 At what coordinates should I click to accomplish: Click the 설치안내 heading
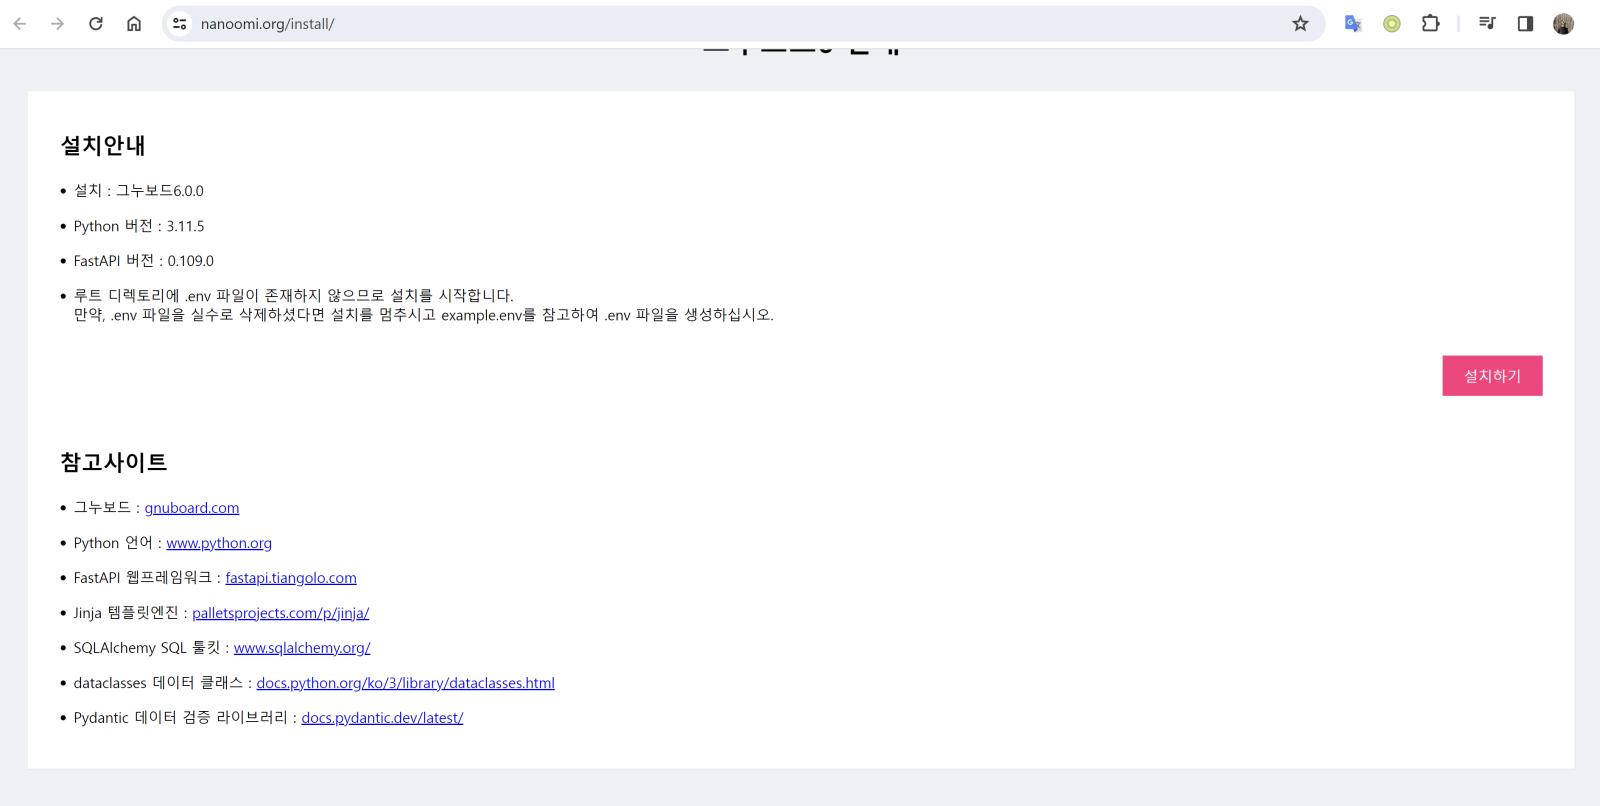click(x=103, y=146)
